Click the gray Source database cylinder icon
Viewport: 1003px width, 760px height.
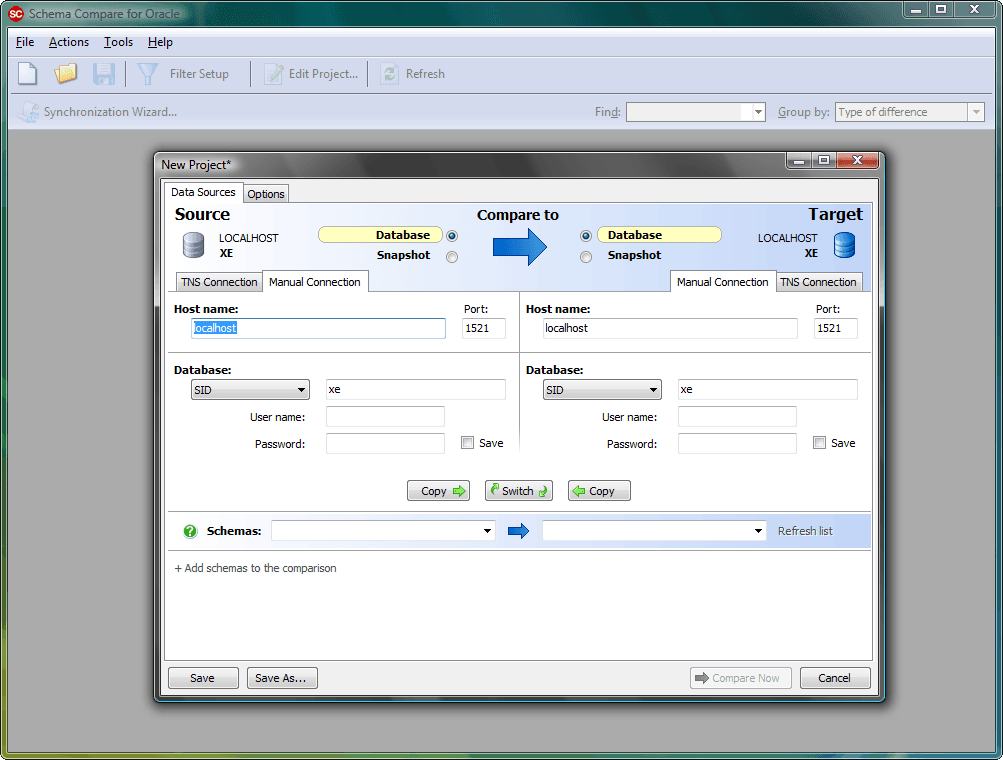coord(193,245)
